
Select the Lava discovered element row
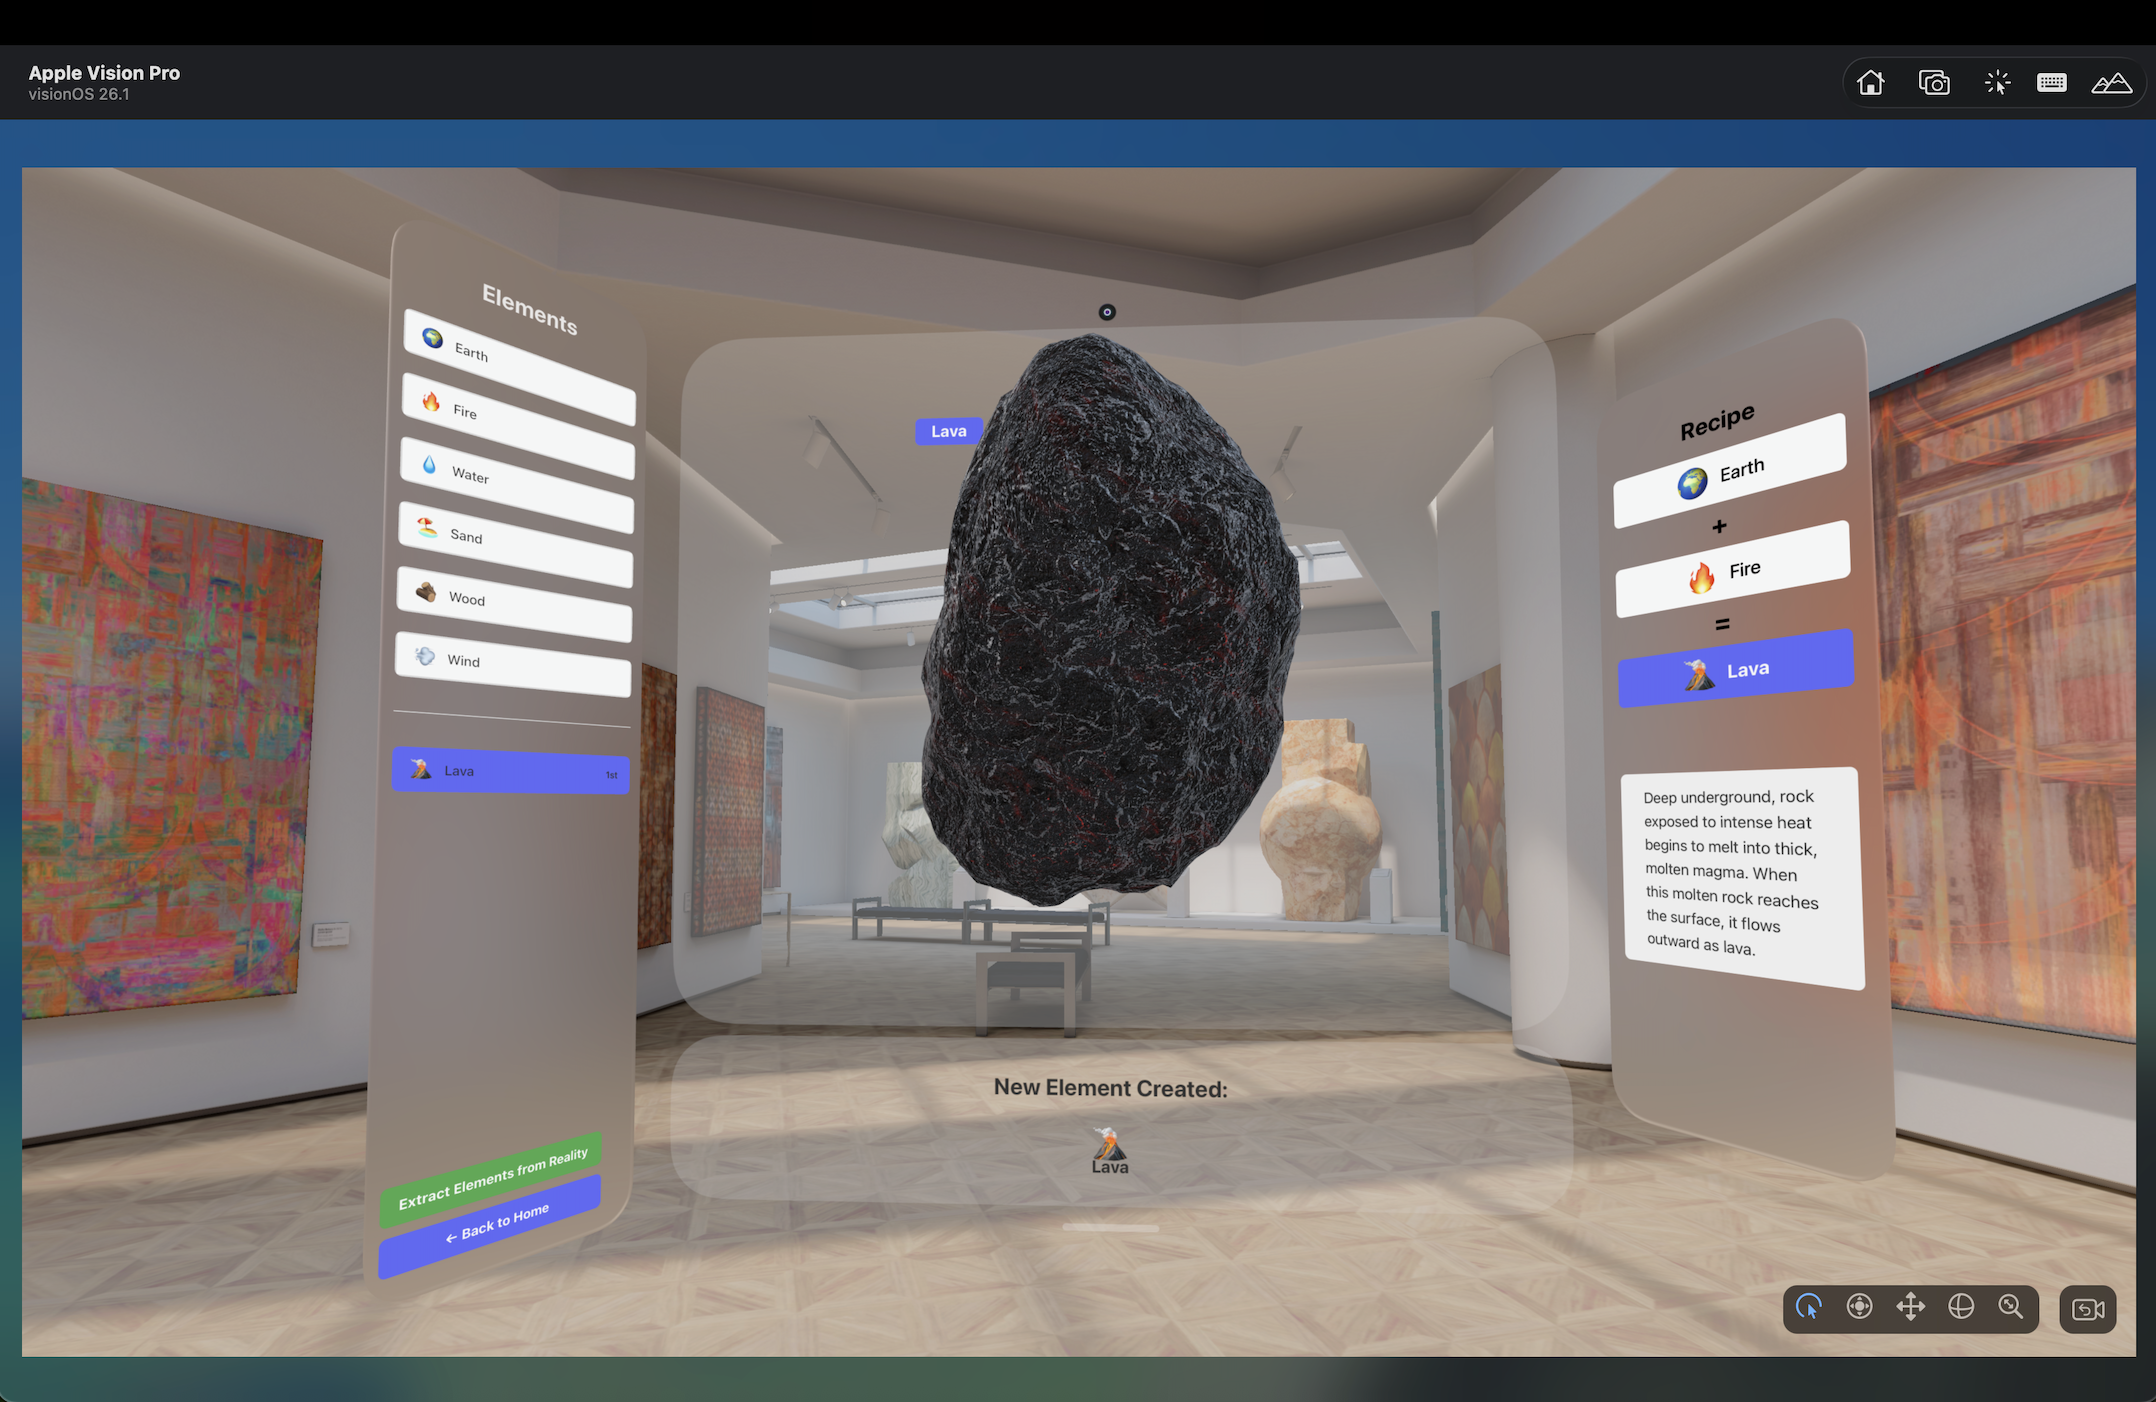pos(510,771)
